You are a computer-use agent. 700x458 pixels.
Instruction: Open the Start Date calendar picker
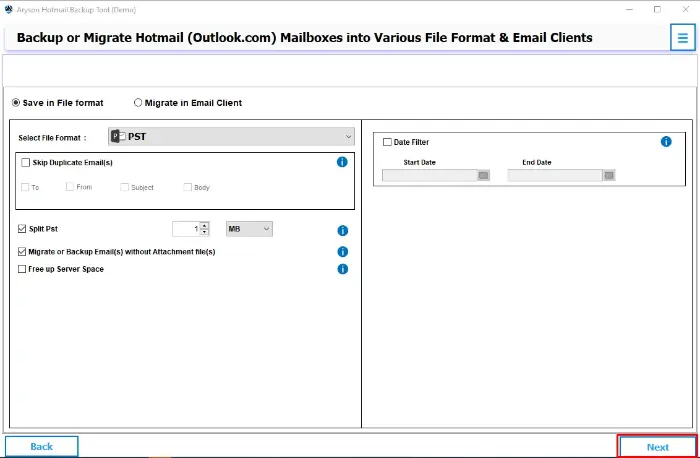click(x=483, y=175)
